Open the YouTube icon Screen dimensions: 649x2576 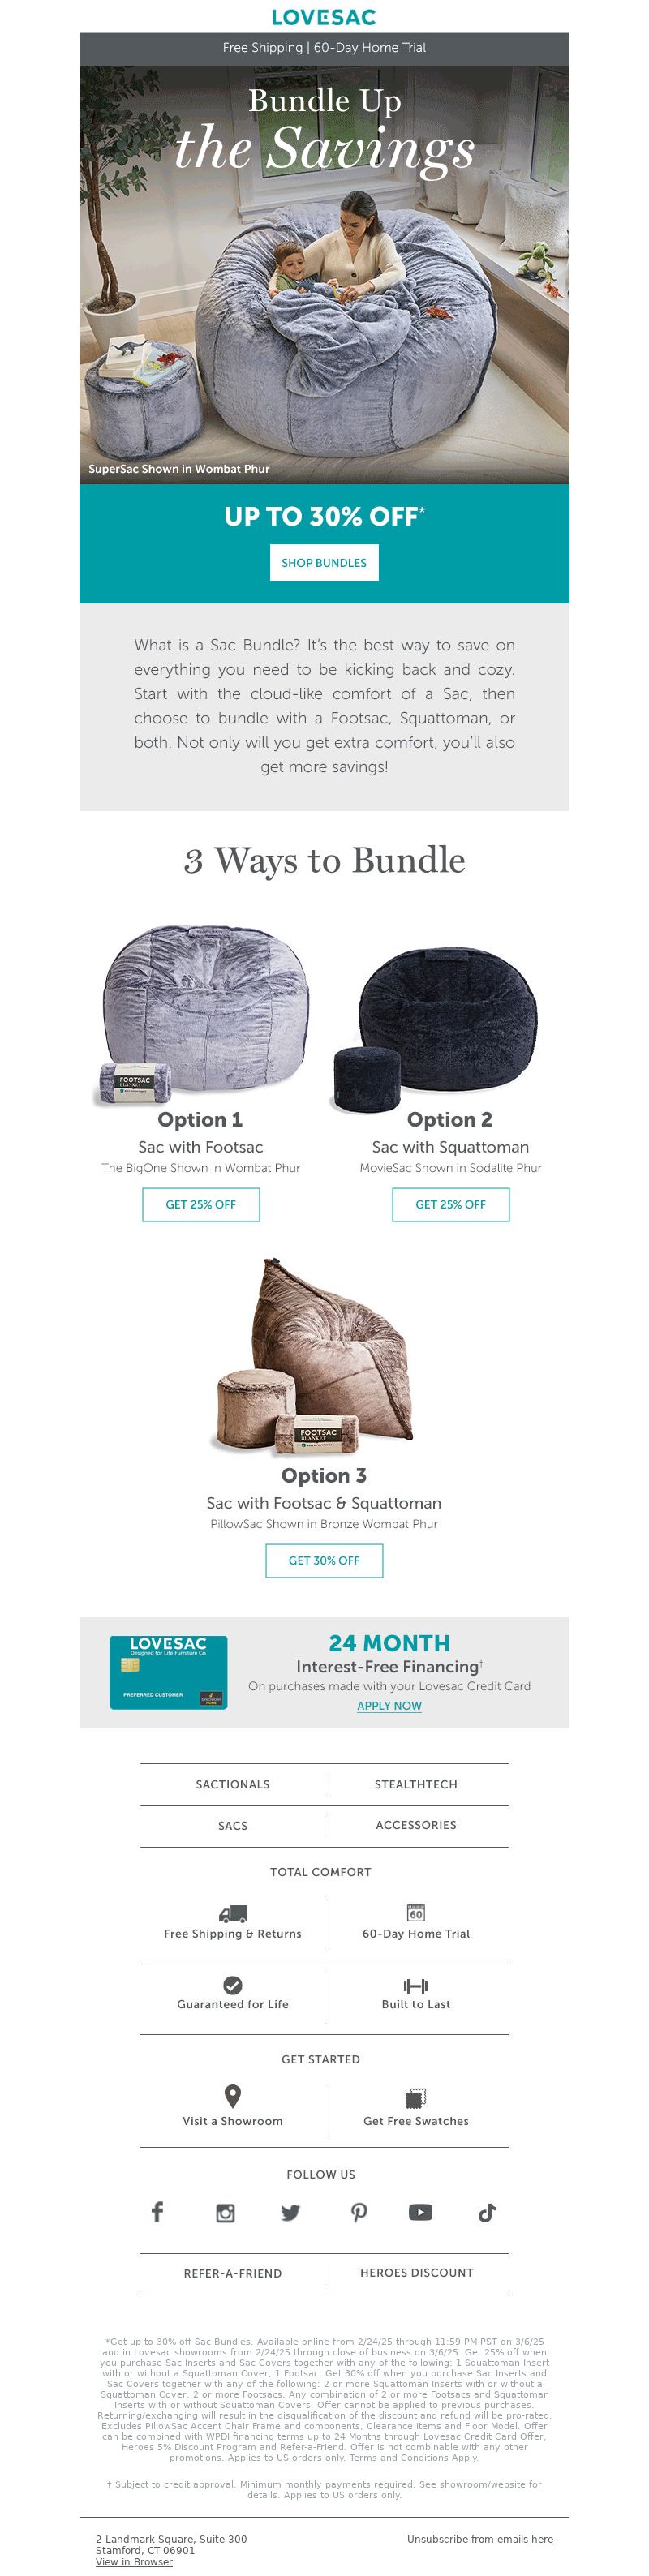pyautogui.click(x=420, y=2212)
